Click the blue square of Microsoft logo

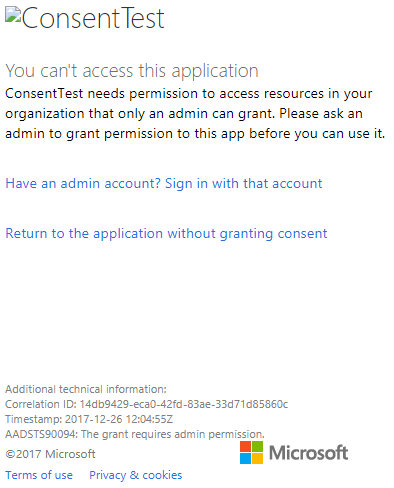(x=245, y=458)
